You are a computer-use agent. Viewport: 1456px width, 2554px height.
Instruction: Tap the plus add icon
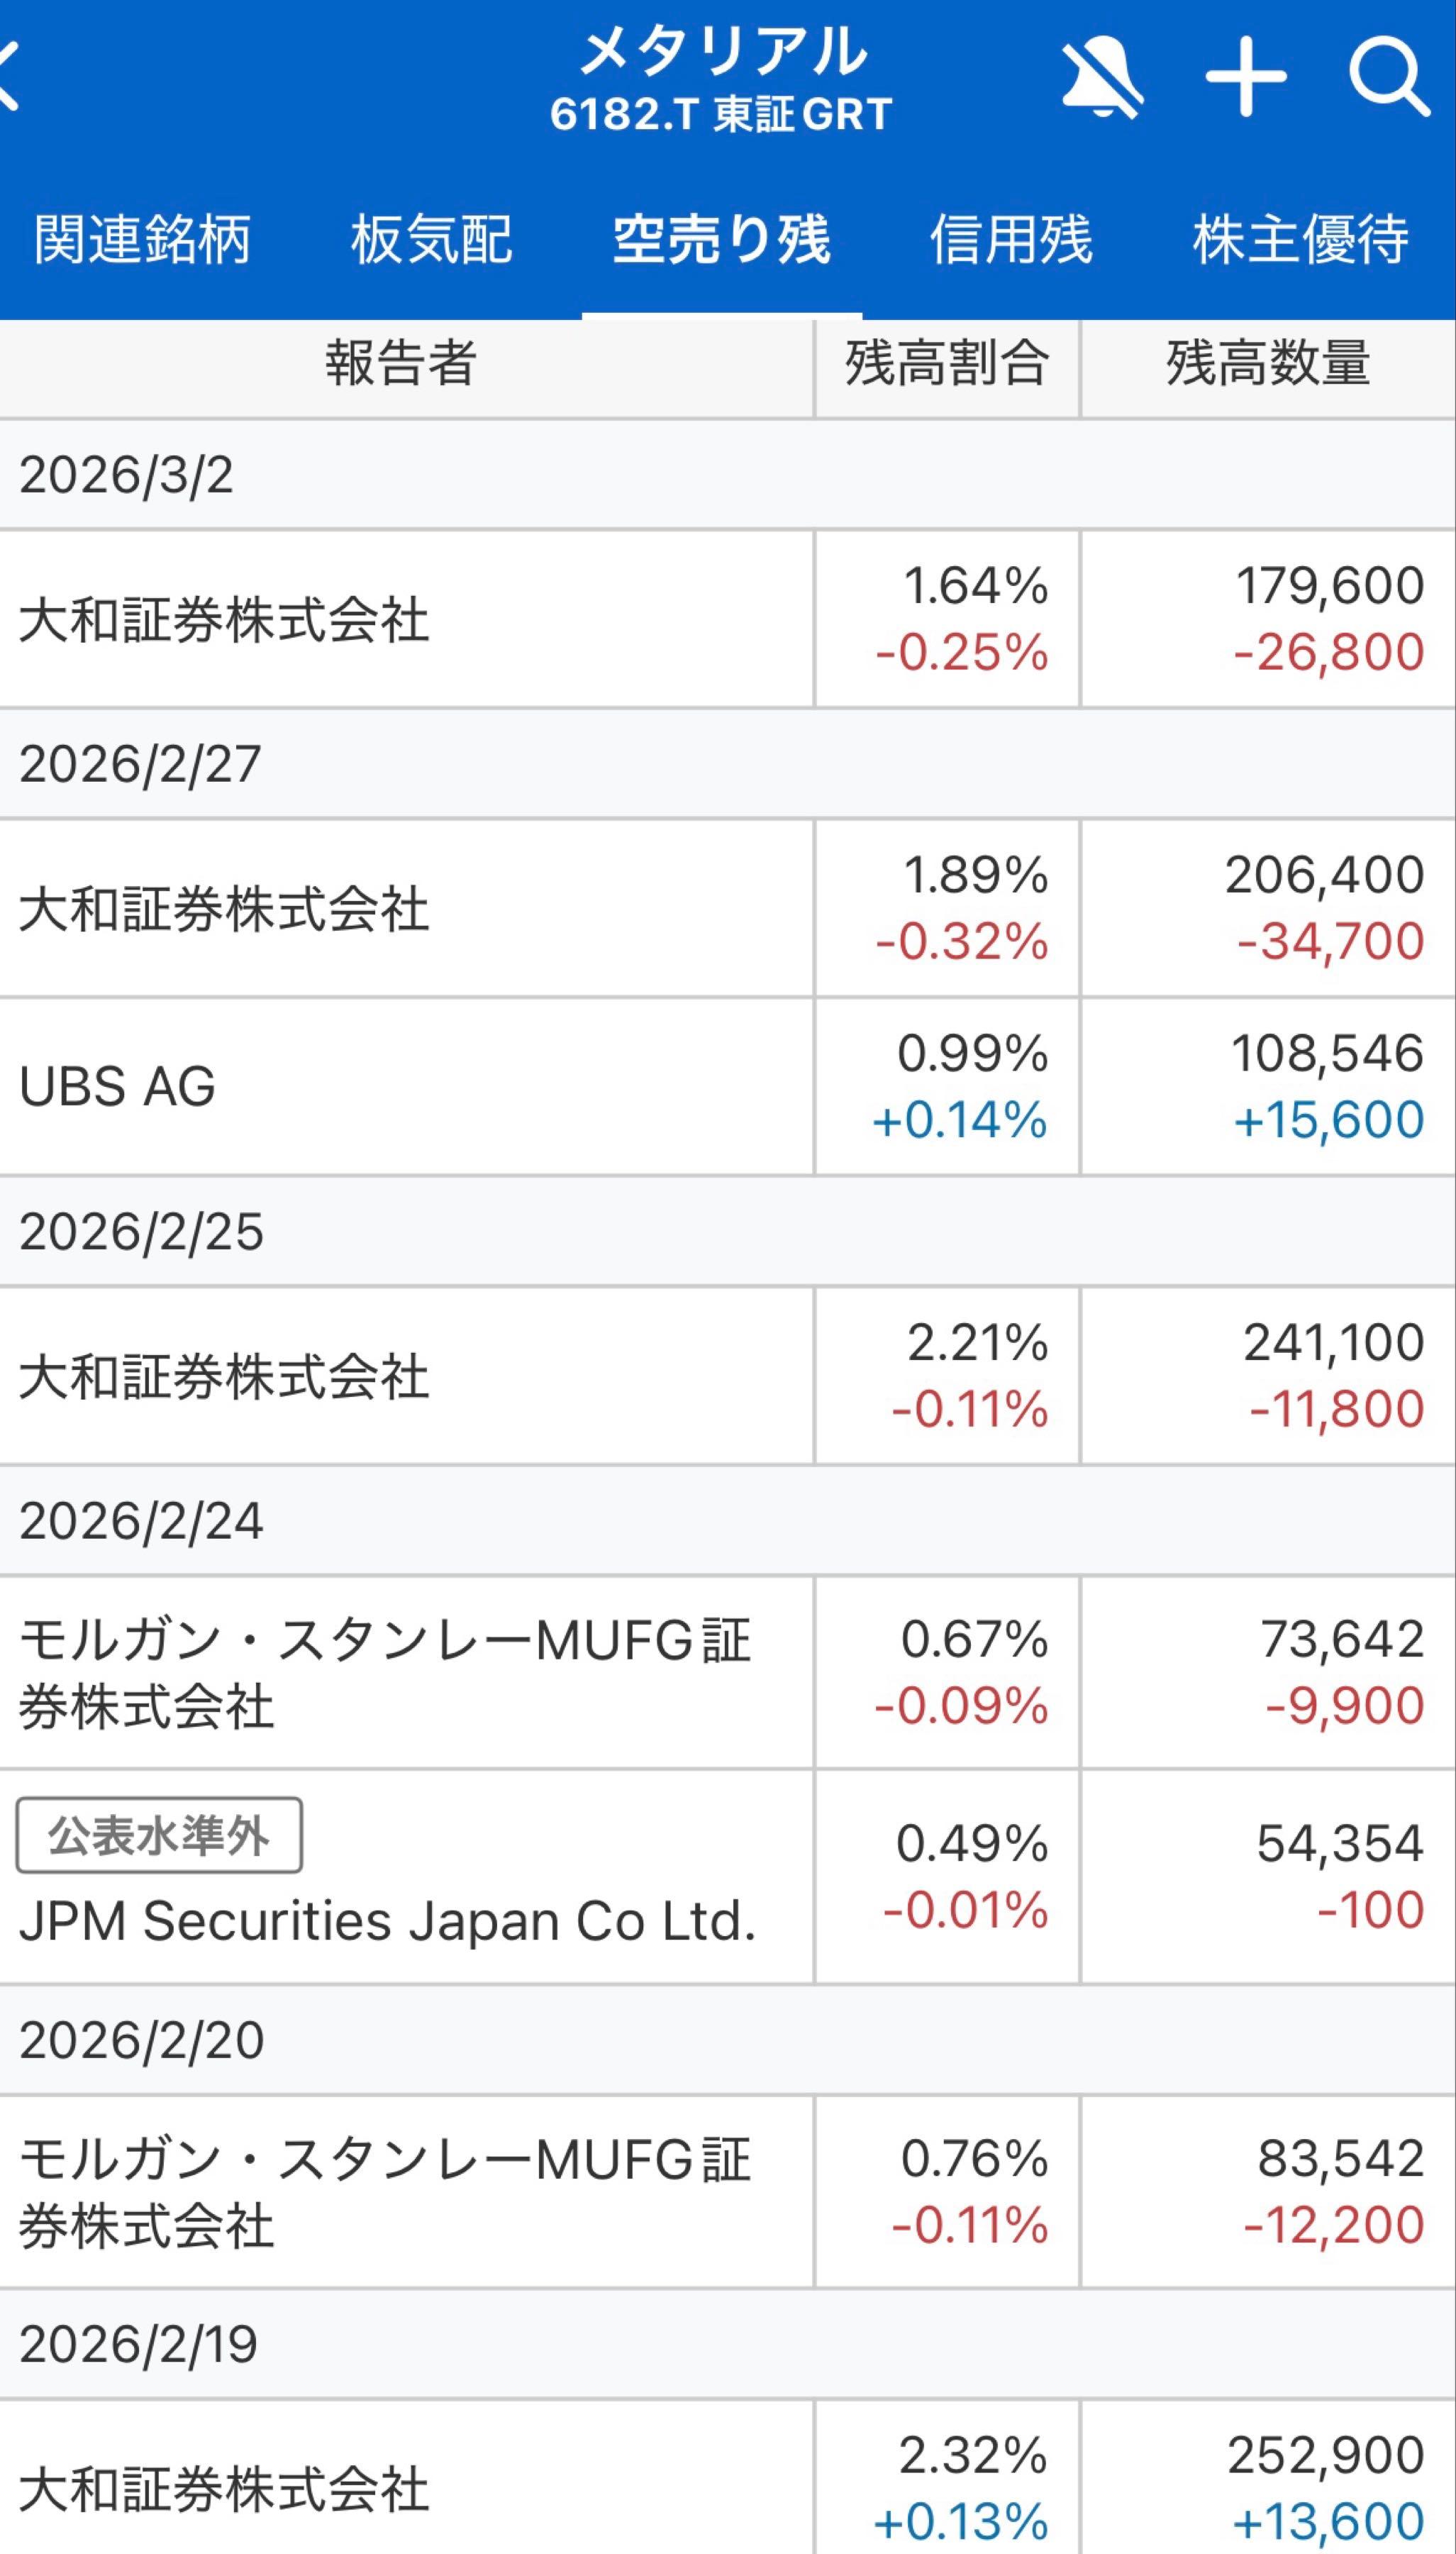tap(1246, 77)
